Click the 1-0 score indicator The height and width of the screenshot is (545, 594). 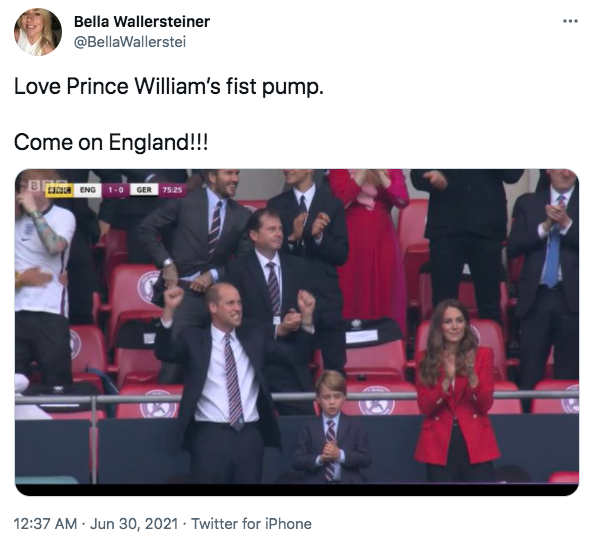116,190
